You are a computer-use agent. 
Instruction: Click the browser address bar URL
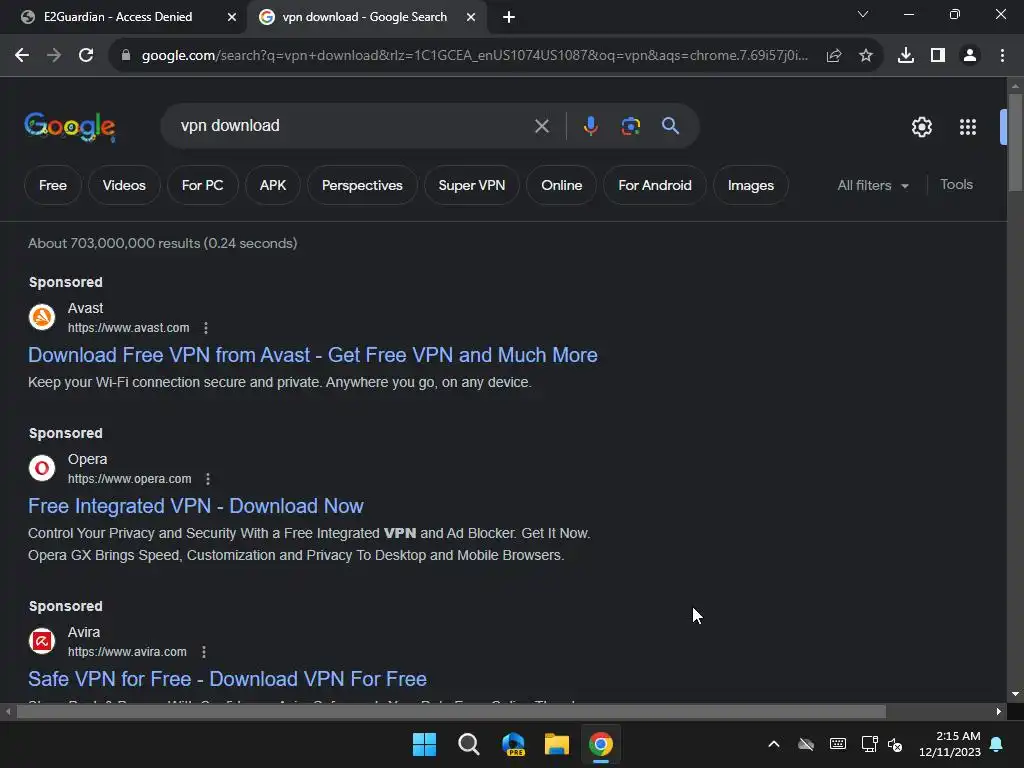[x=475, y=56]
